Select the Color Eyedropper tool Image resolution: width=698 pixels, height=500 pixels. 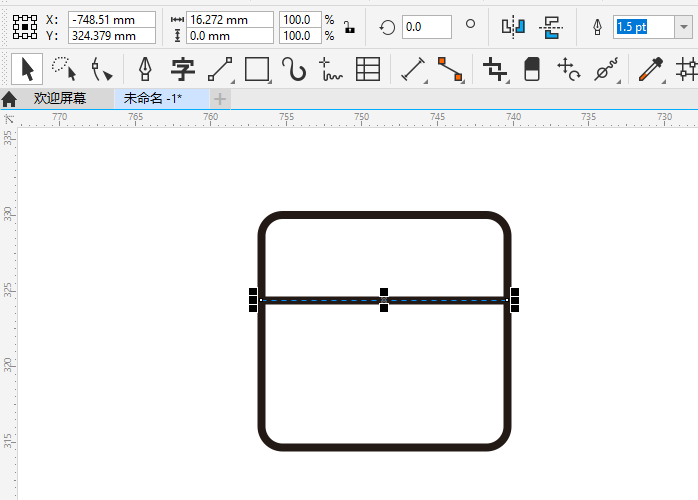tap(651, 69)
